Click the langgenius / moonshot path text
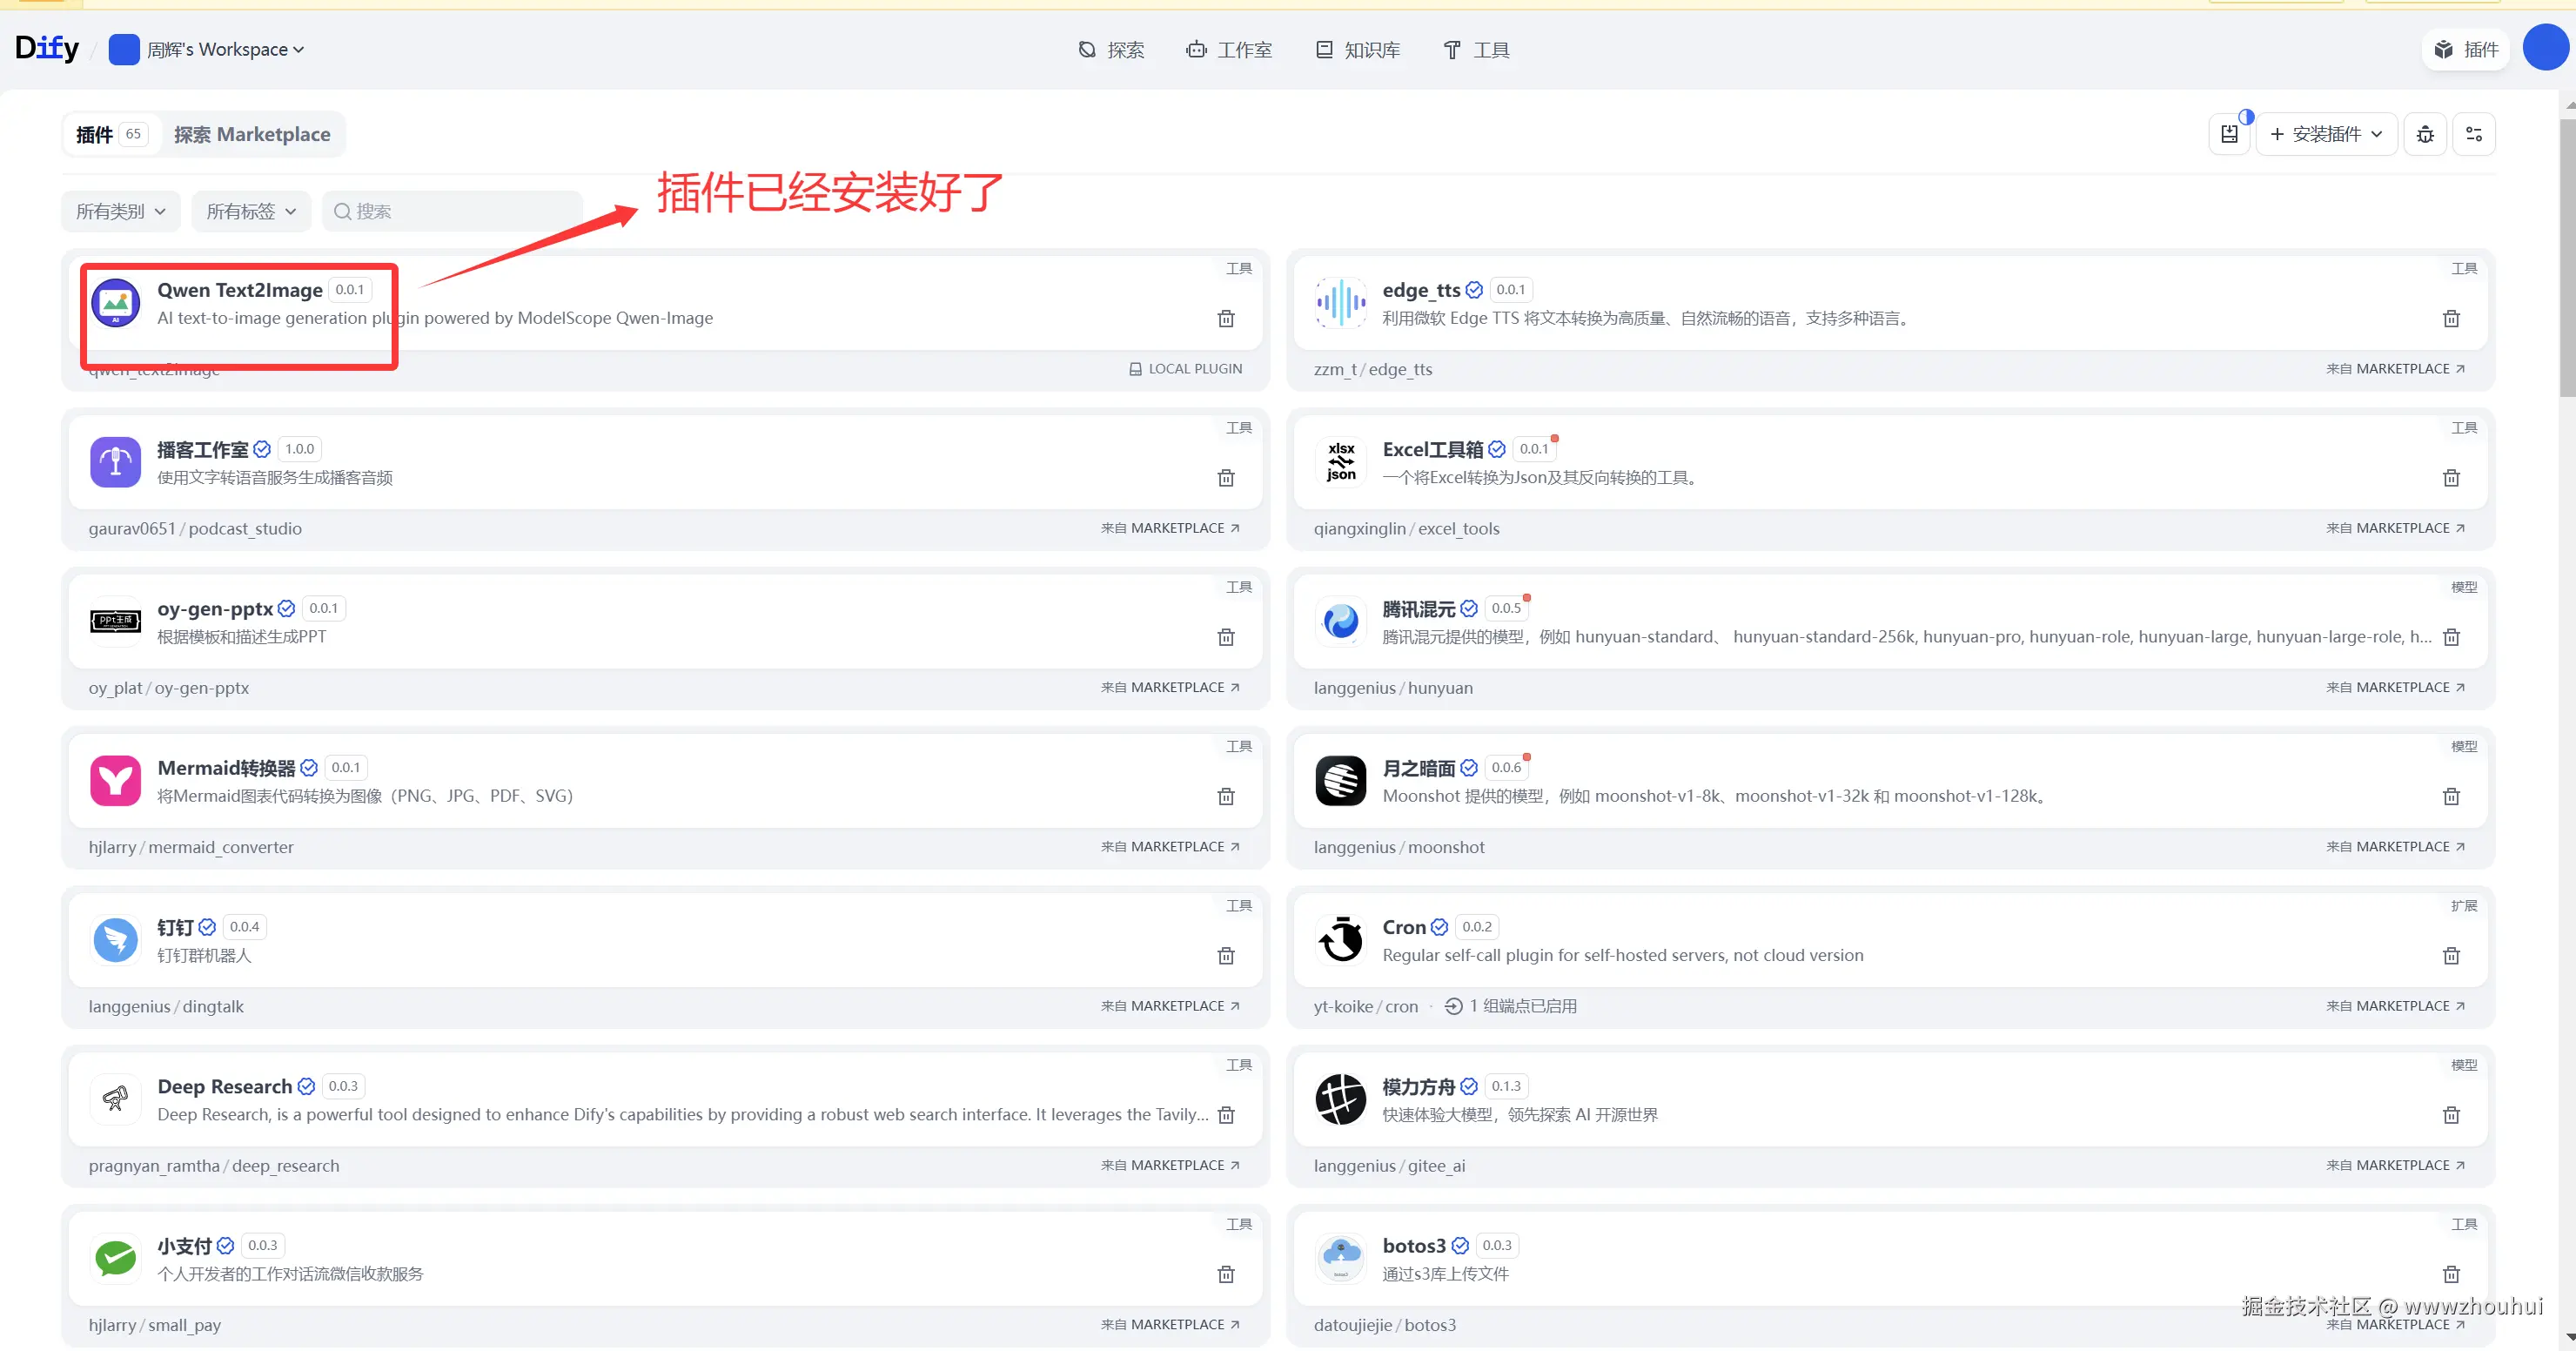Viewport: 2576px width, 1351px height. click(x=1399, y=847)
